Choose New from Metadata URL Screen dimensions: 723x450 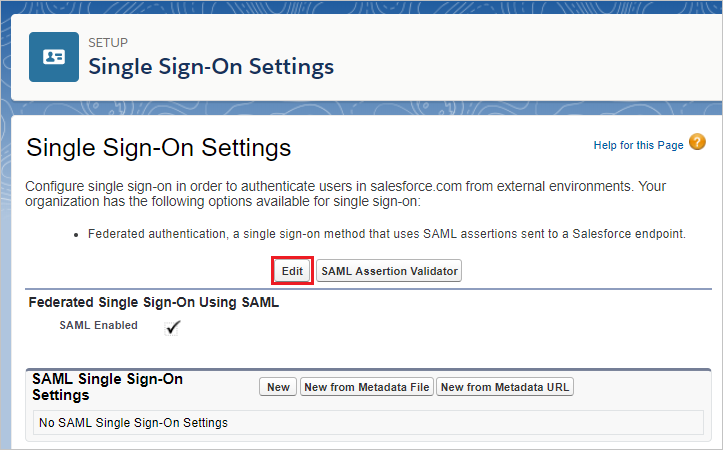[505, 387]
